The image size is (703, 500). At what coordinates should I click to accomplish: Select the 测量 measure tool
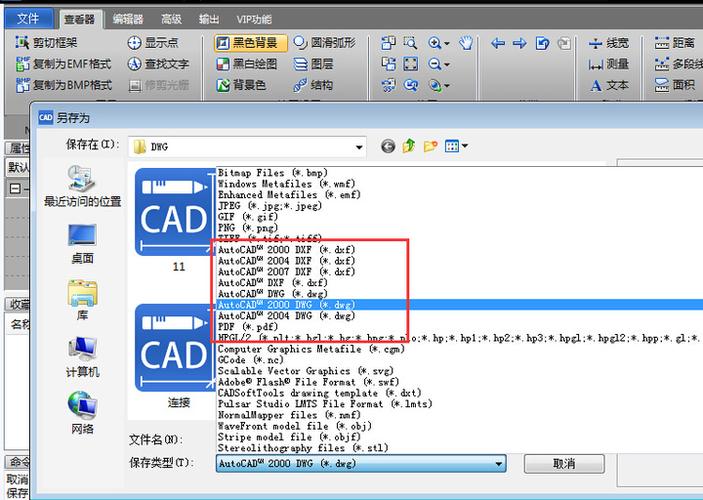point(608,64)
